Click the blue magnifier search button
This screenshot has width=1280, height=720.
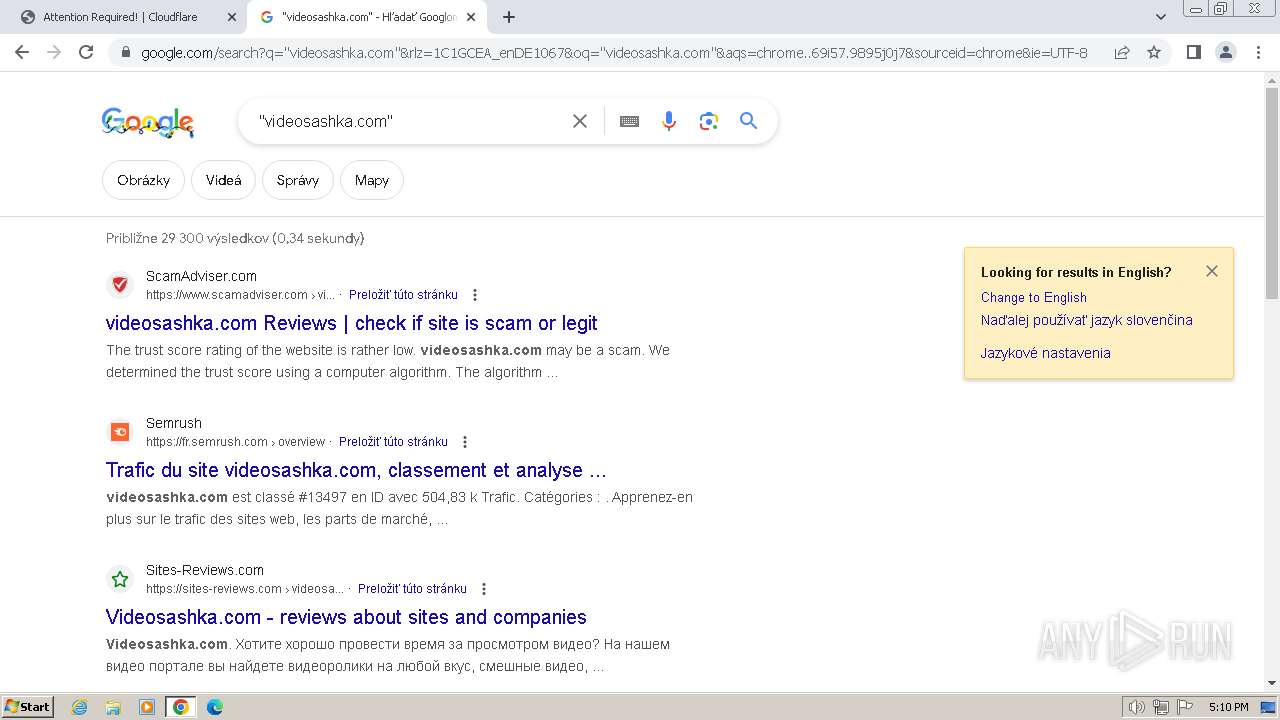click(748, 121)
